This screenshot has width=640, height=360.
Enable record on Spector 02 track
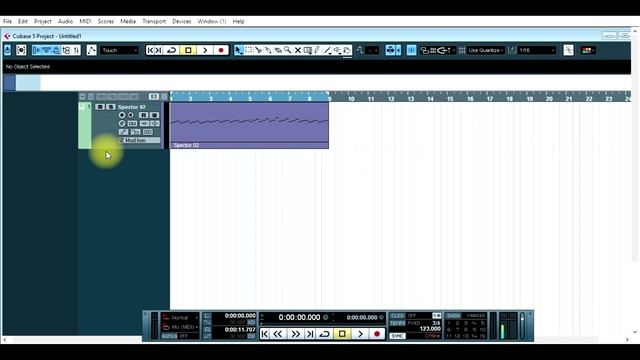(x=122, y=115)
